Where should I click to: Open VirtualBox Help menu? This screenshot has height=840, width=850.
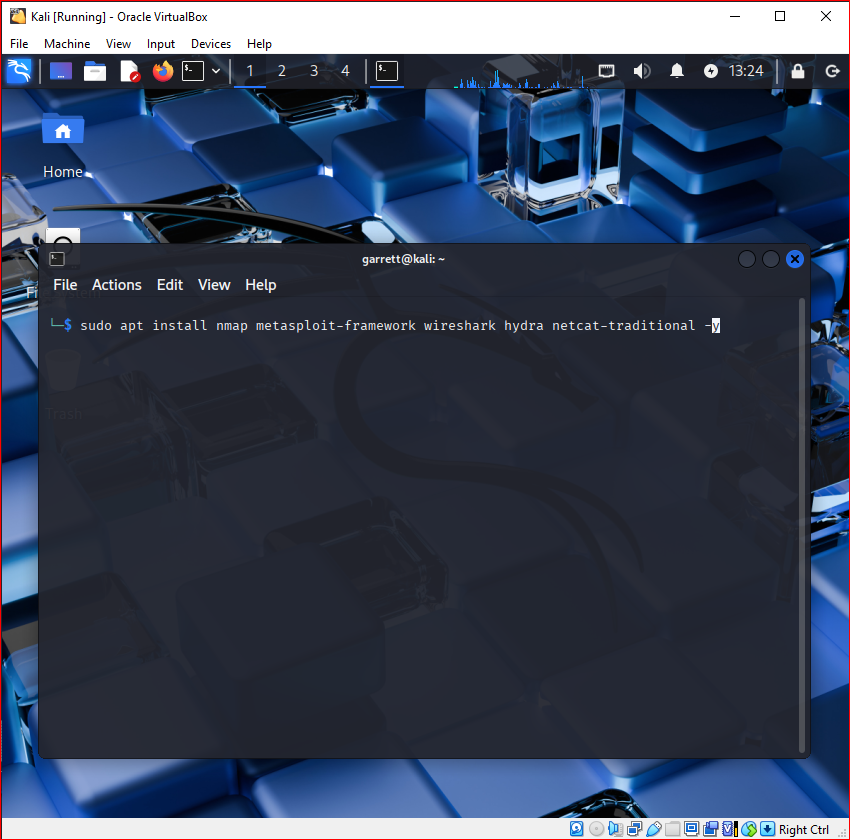click(259, 44)
